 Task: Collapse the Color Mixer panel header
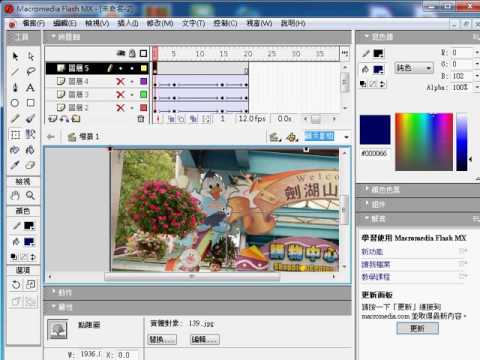tap(418, 37)
